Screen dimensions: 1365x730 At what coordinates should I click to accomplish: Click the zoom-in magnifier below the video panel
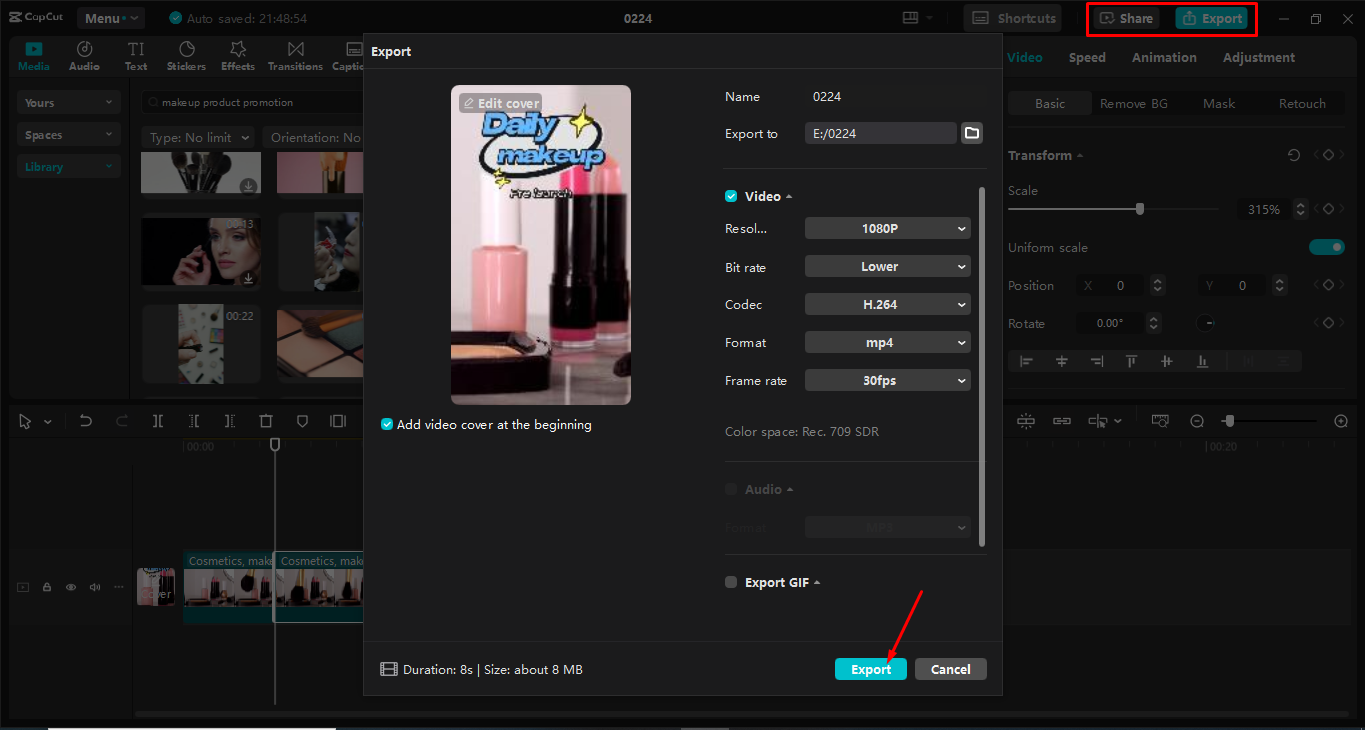pyautogui.click(x=1341, y=421)
